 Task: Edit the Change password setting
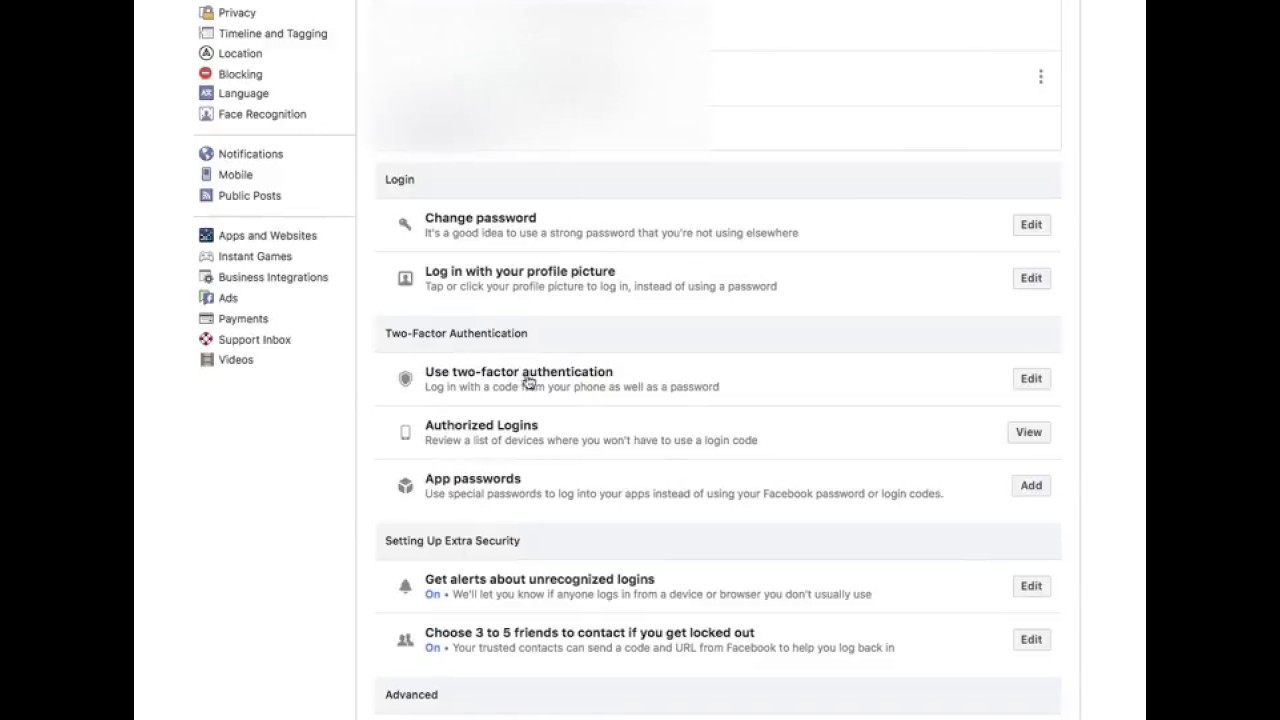(1031, 225)
